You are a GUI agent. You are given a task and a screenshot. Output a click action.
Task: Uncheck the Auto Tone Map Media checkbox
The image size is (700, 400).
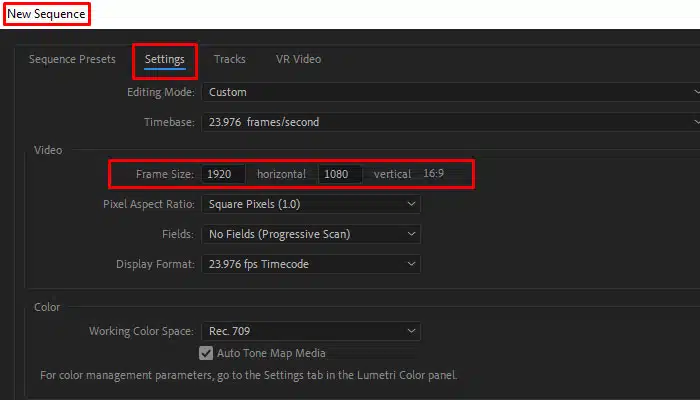206,353
